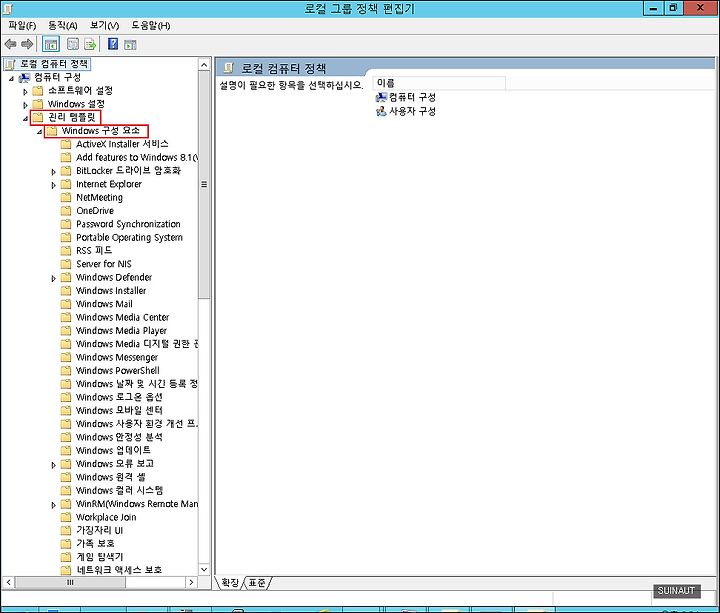Viewport: 720px width, 613px height.
Task: Select Windows 로그온 옵션 folder
Action: point(119,397)
